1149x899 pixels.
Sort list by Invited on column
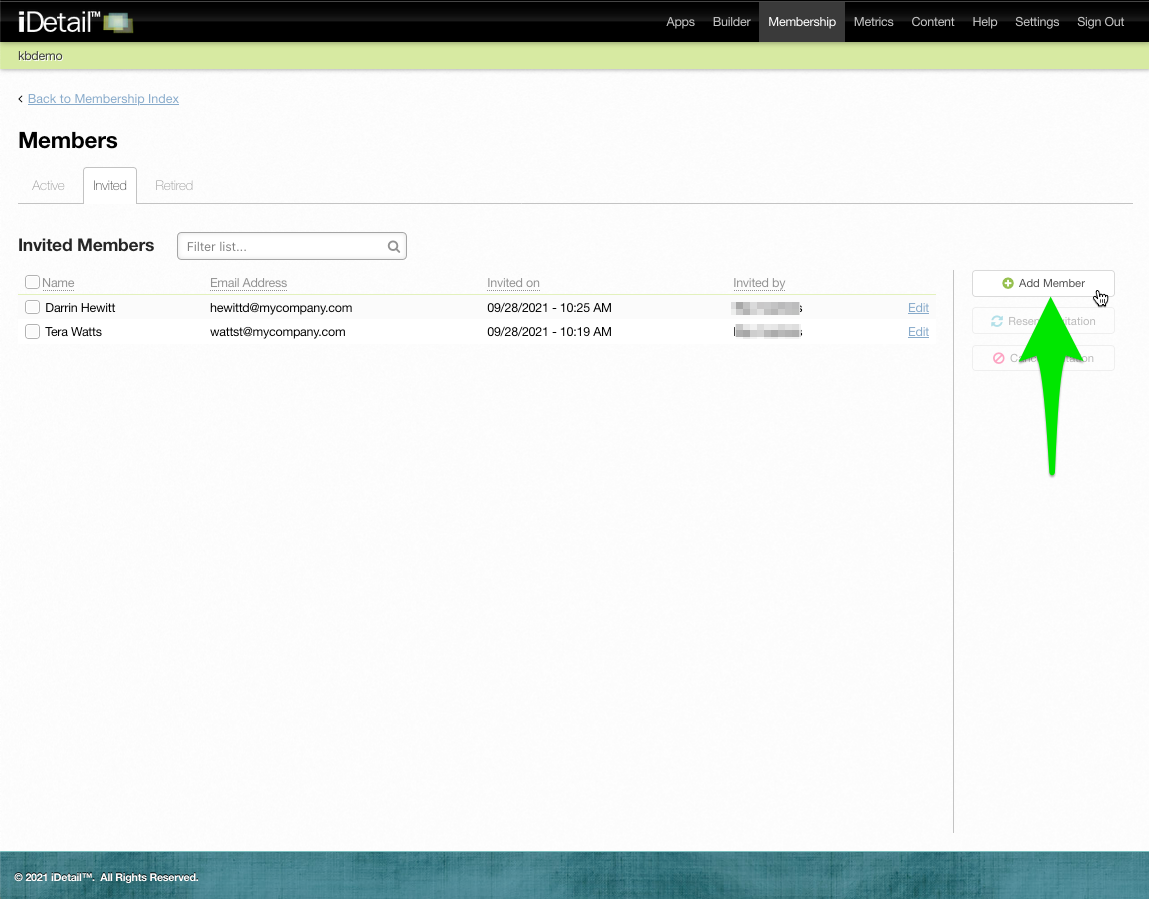(x=513, y=283)
